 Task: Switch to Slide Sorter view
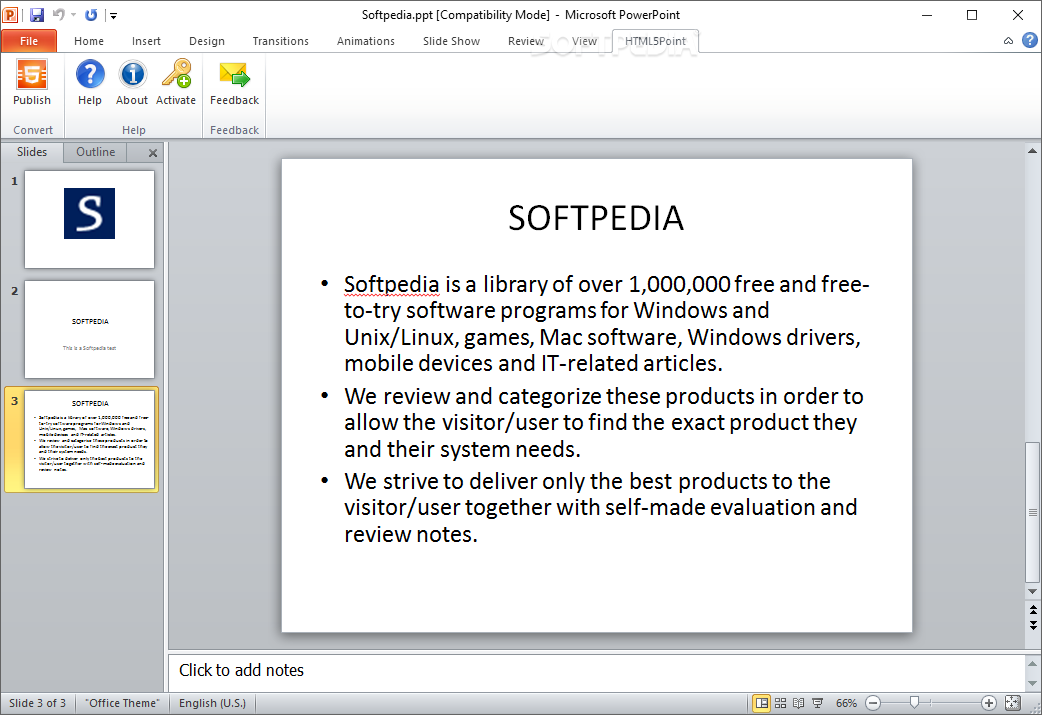[781, 703]
